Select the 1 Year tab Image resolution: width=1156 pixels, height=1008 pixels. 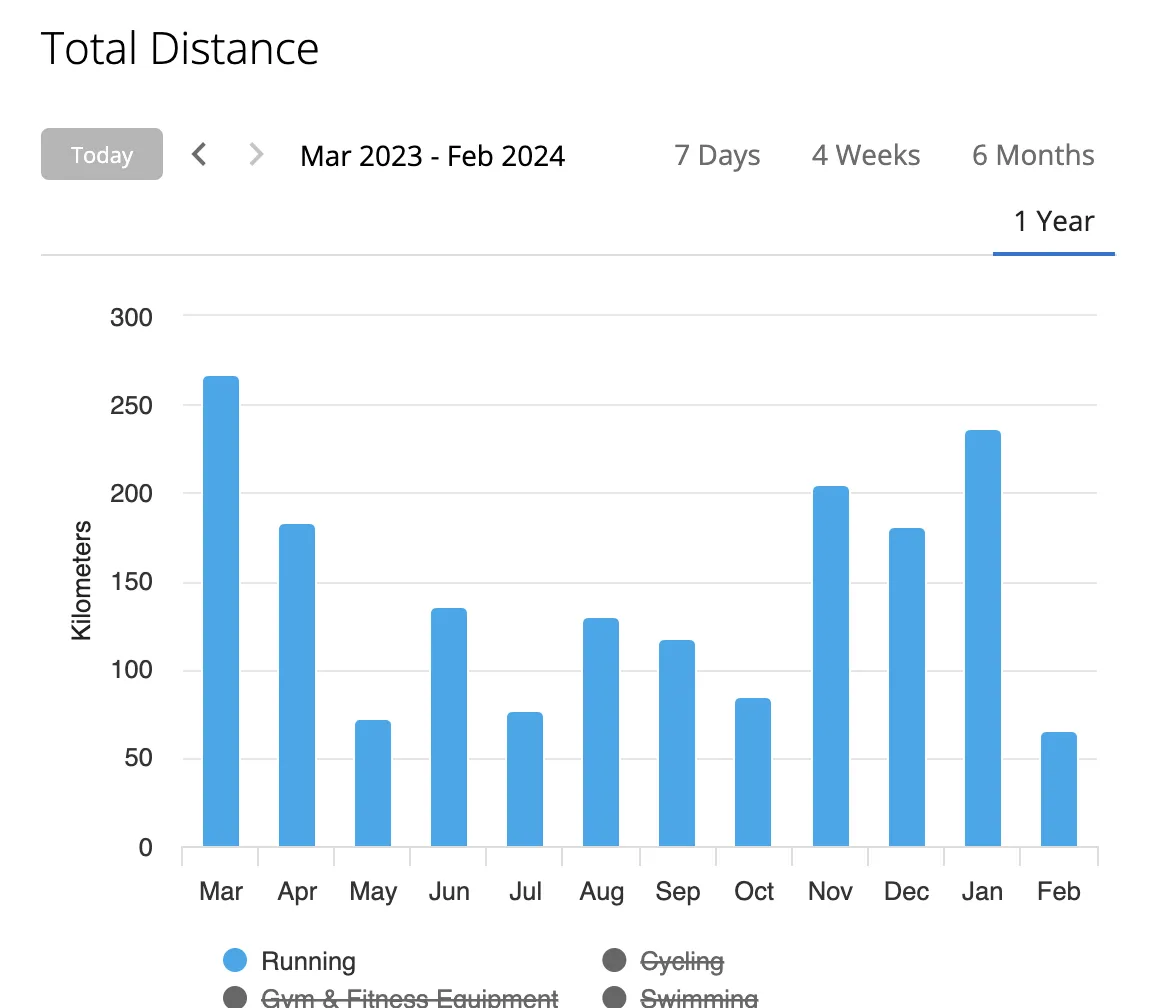click(1054, 221)
